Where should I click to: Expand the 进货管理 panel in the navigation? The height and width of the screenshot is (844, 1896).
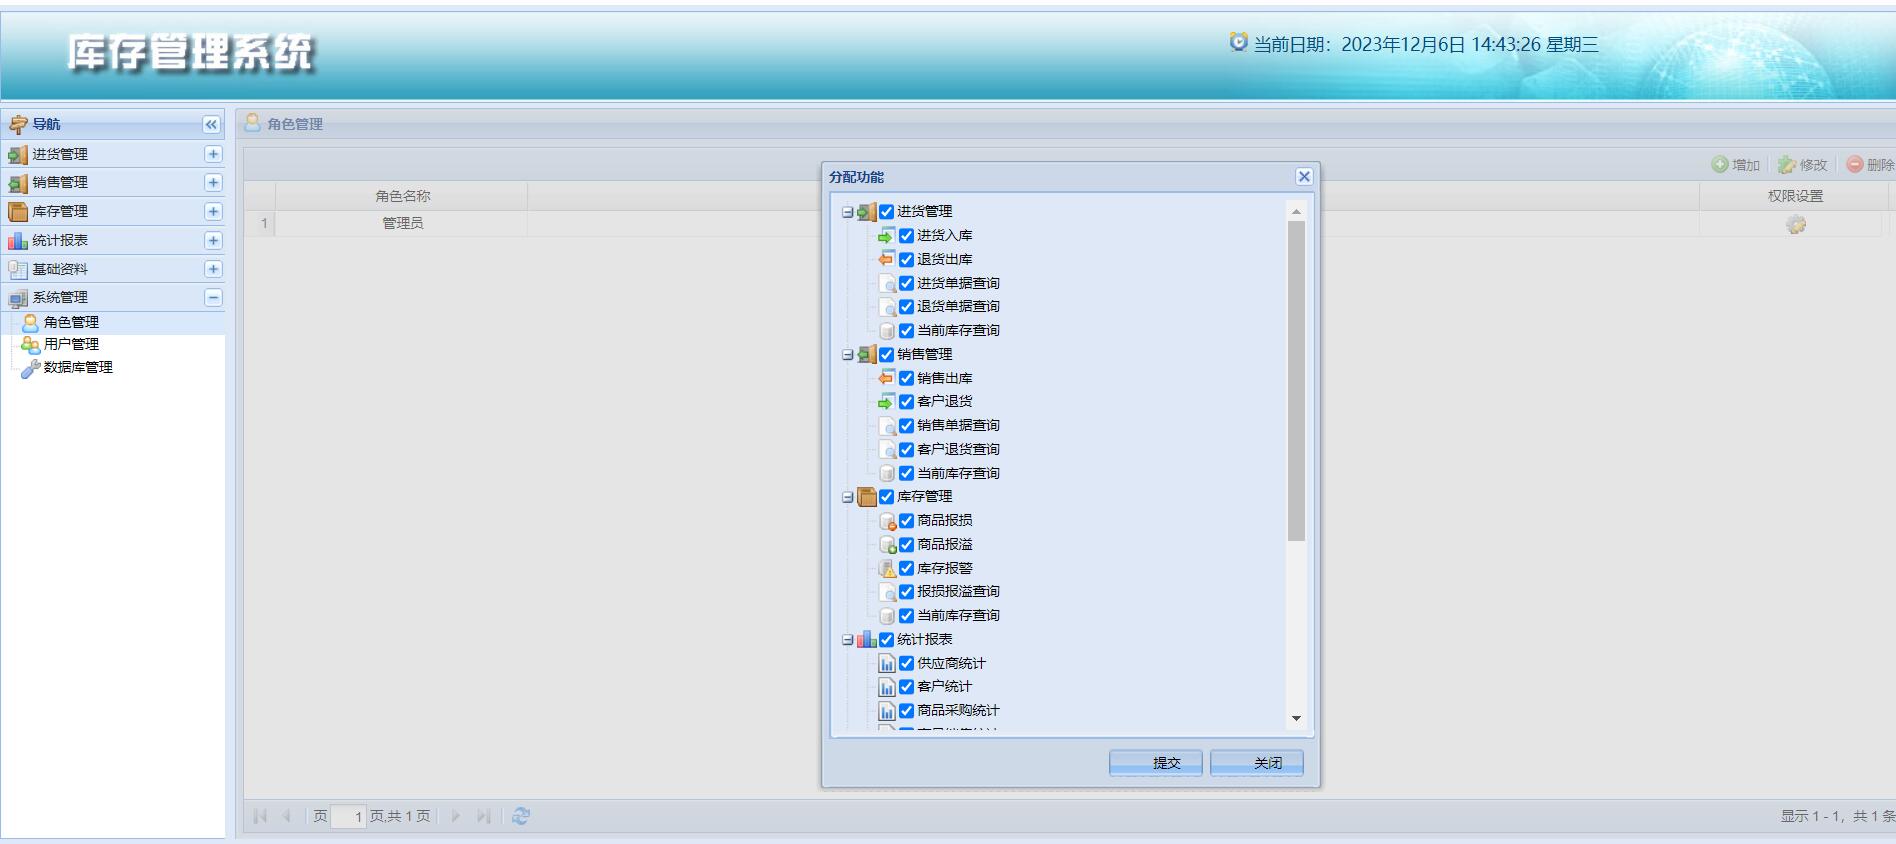213,154
